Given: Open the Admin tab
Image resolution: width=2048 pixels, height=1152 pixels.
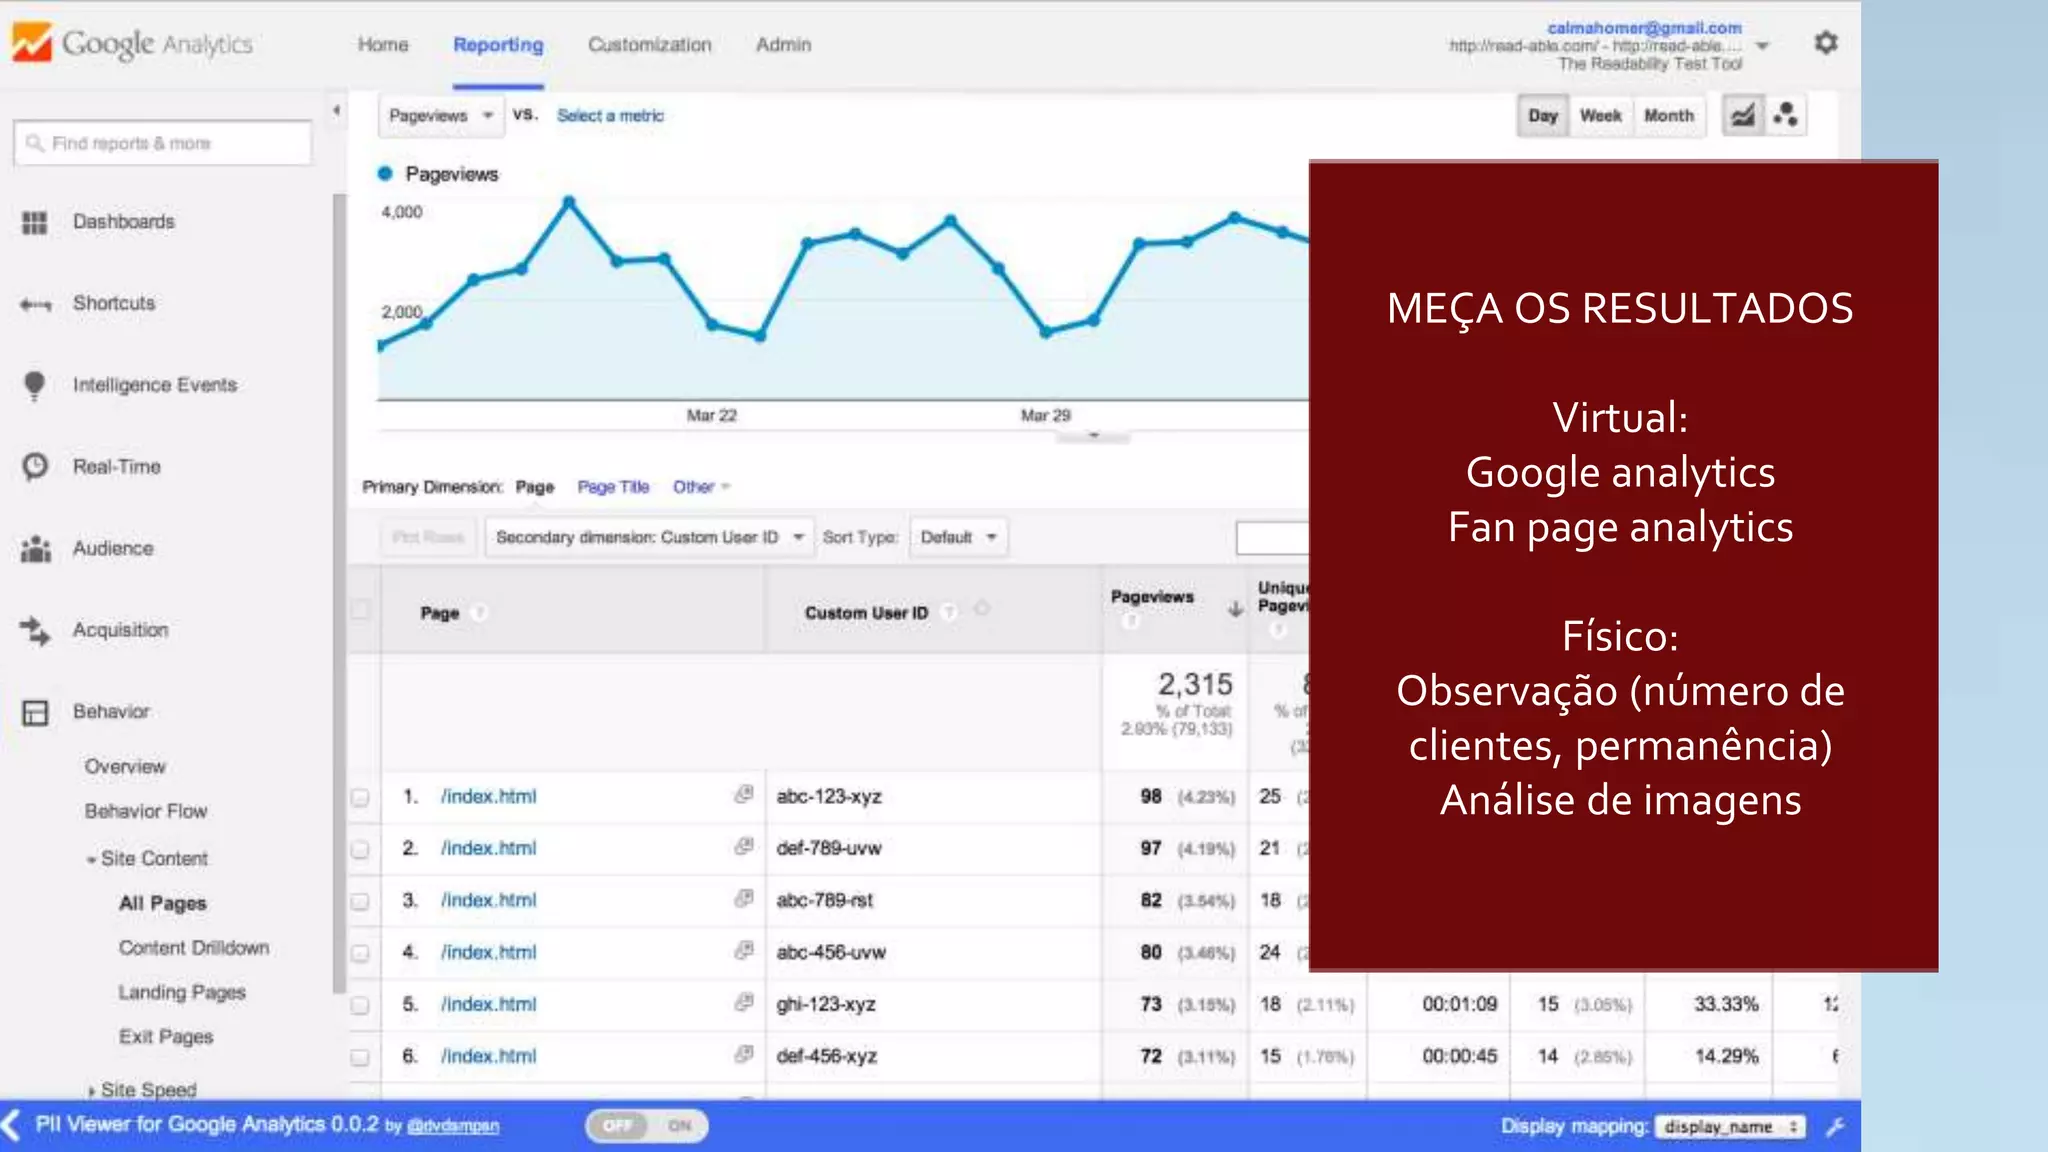Looking at the screenshot, I should tap(784, 45).
